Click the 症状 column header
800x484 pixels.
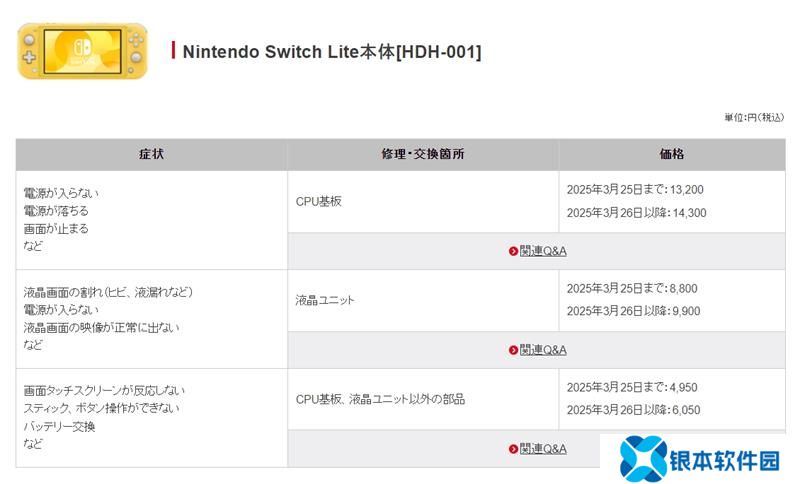click(x=151, y=155)
